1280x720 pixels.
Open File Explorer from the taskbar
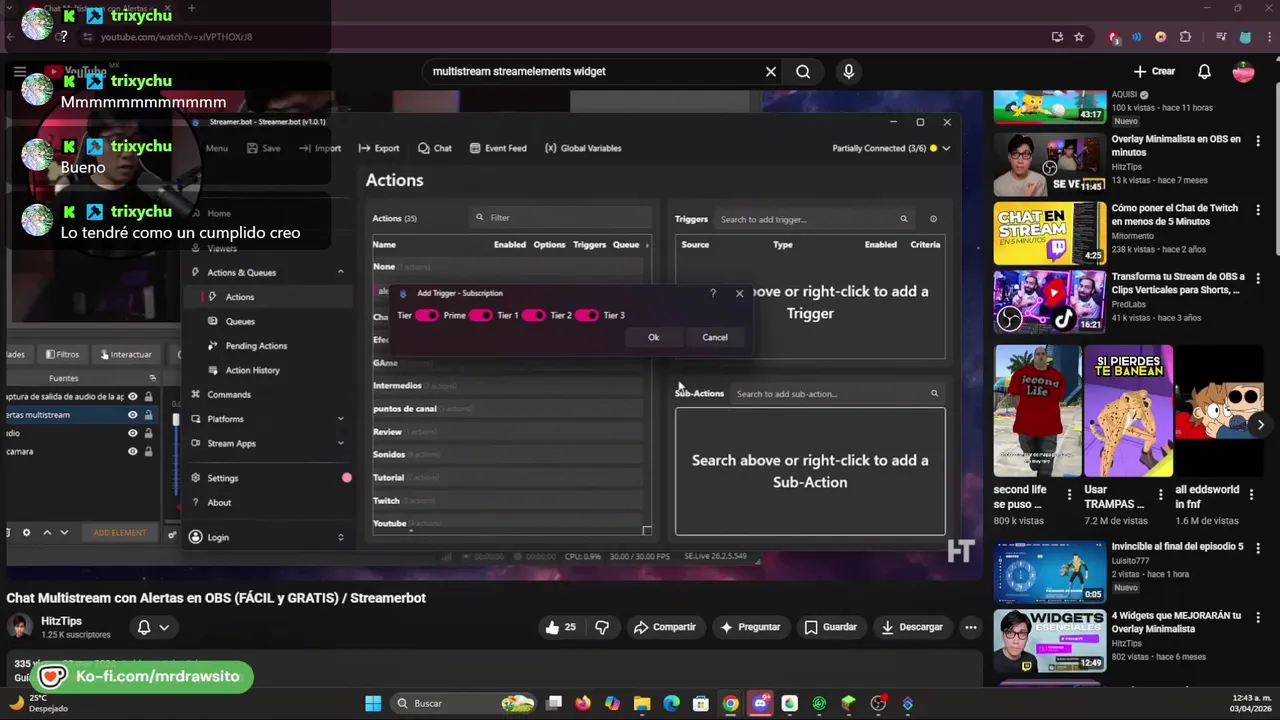tap(642, 703)
